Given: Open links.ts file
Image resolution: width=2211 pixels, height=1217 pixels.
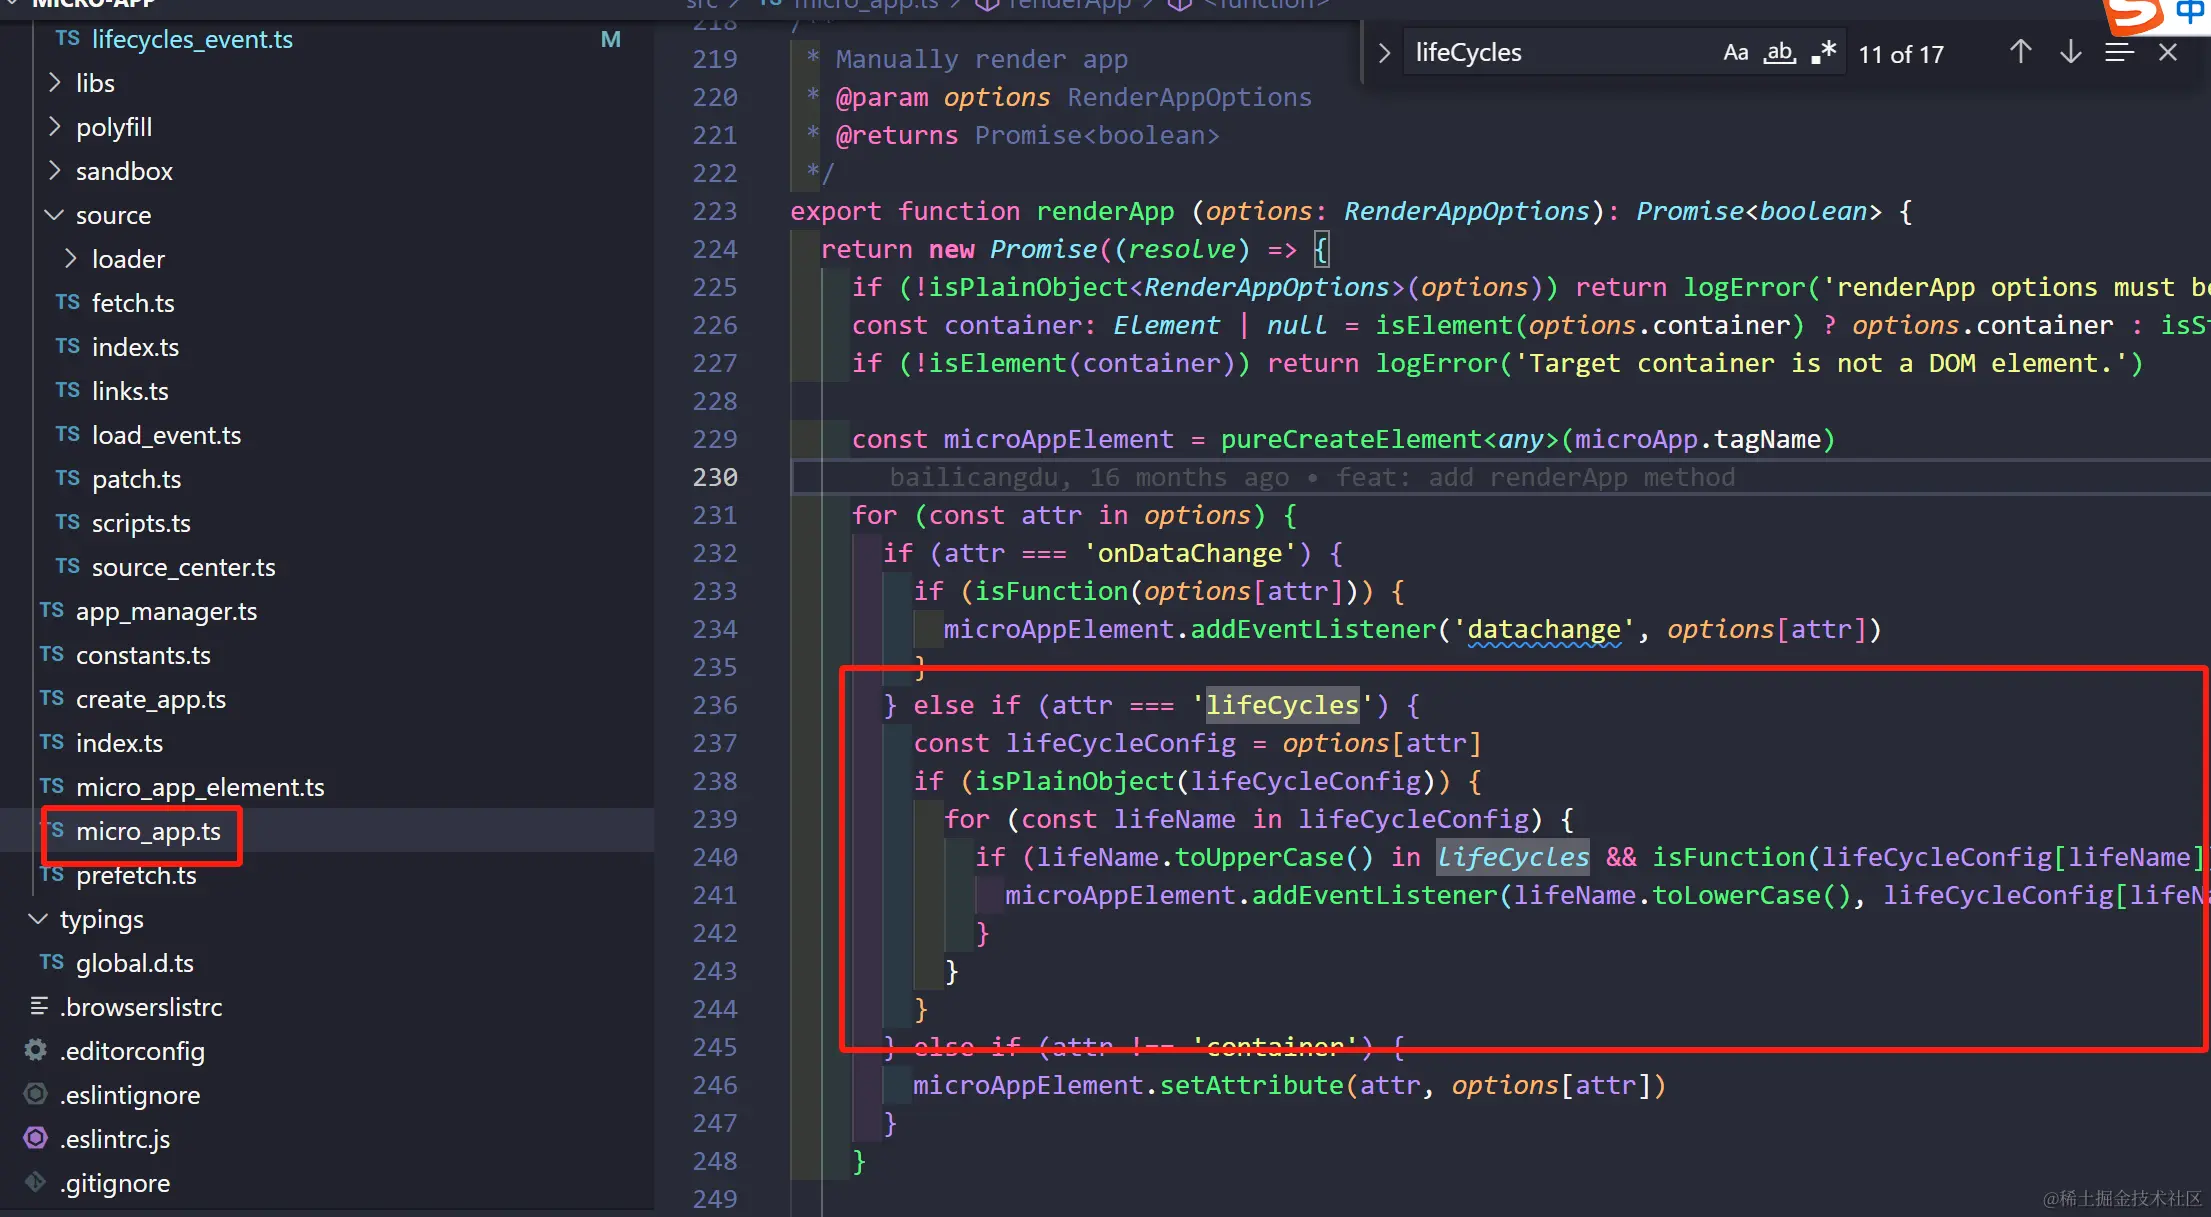Looking at the screenshot, I should click(130, 391).
